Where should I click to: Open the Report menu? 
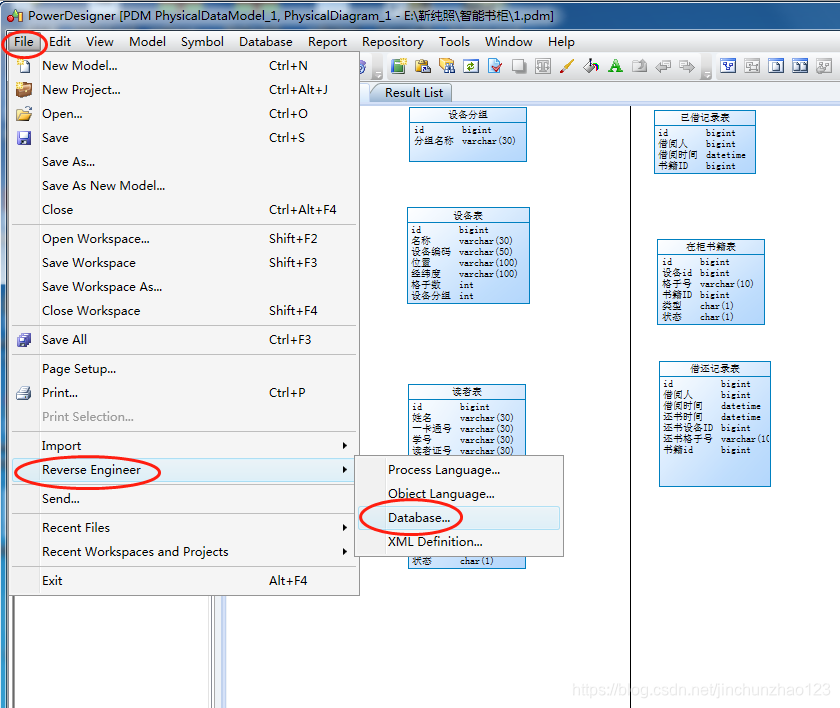(x=327, y=42)
